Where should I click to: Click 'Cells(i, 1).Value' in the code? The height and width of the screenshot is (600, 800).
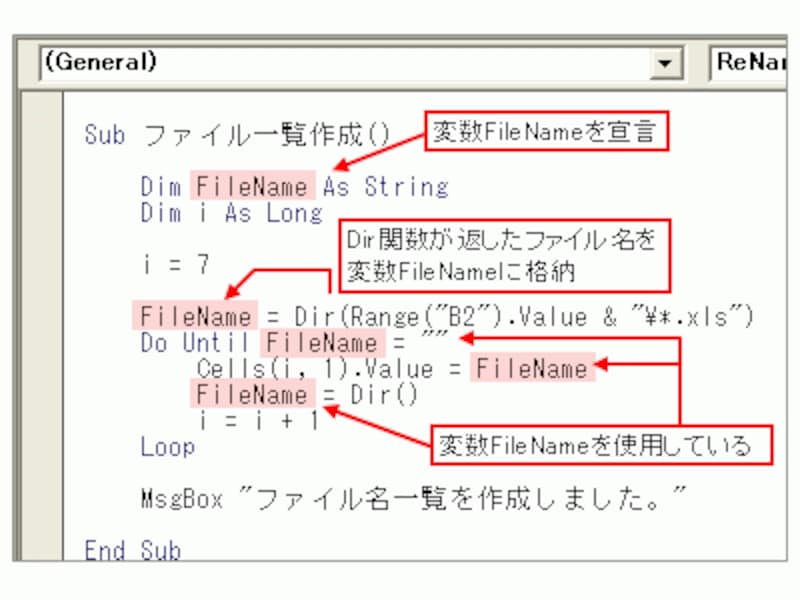pyautogui.click(x=315, y=369)
